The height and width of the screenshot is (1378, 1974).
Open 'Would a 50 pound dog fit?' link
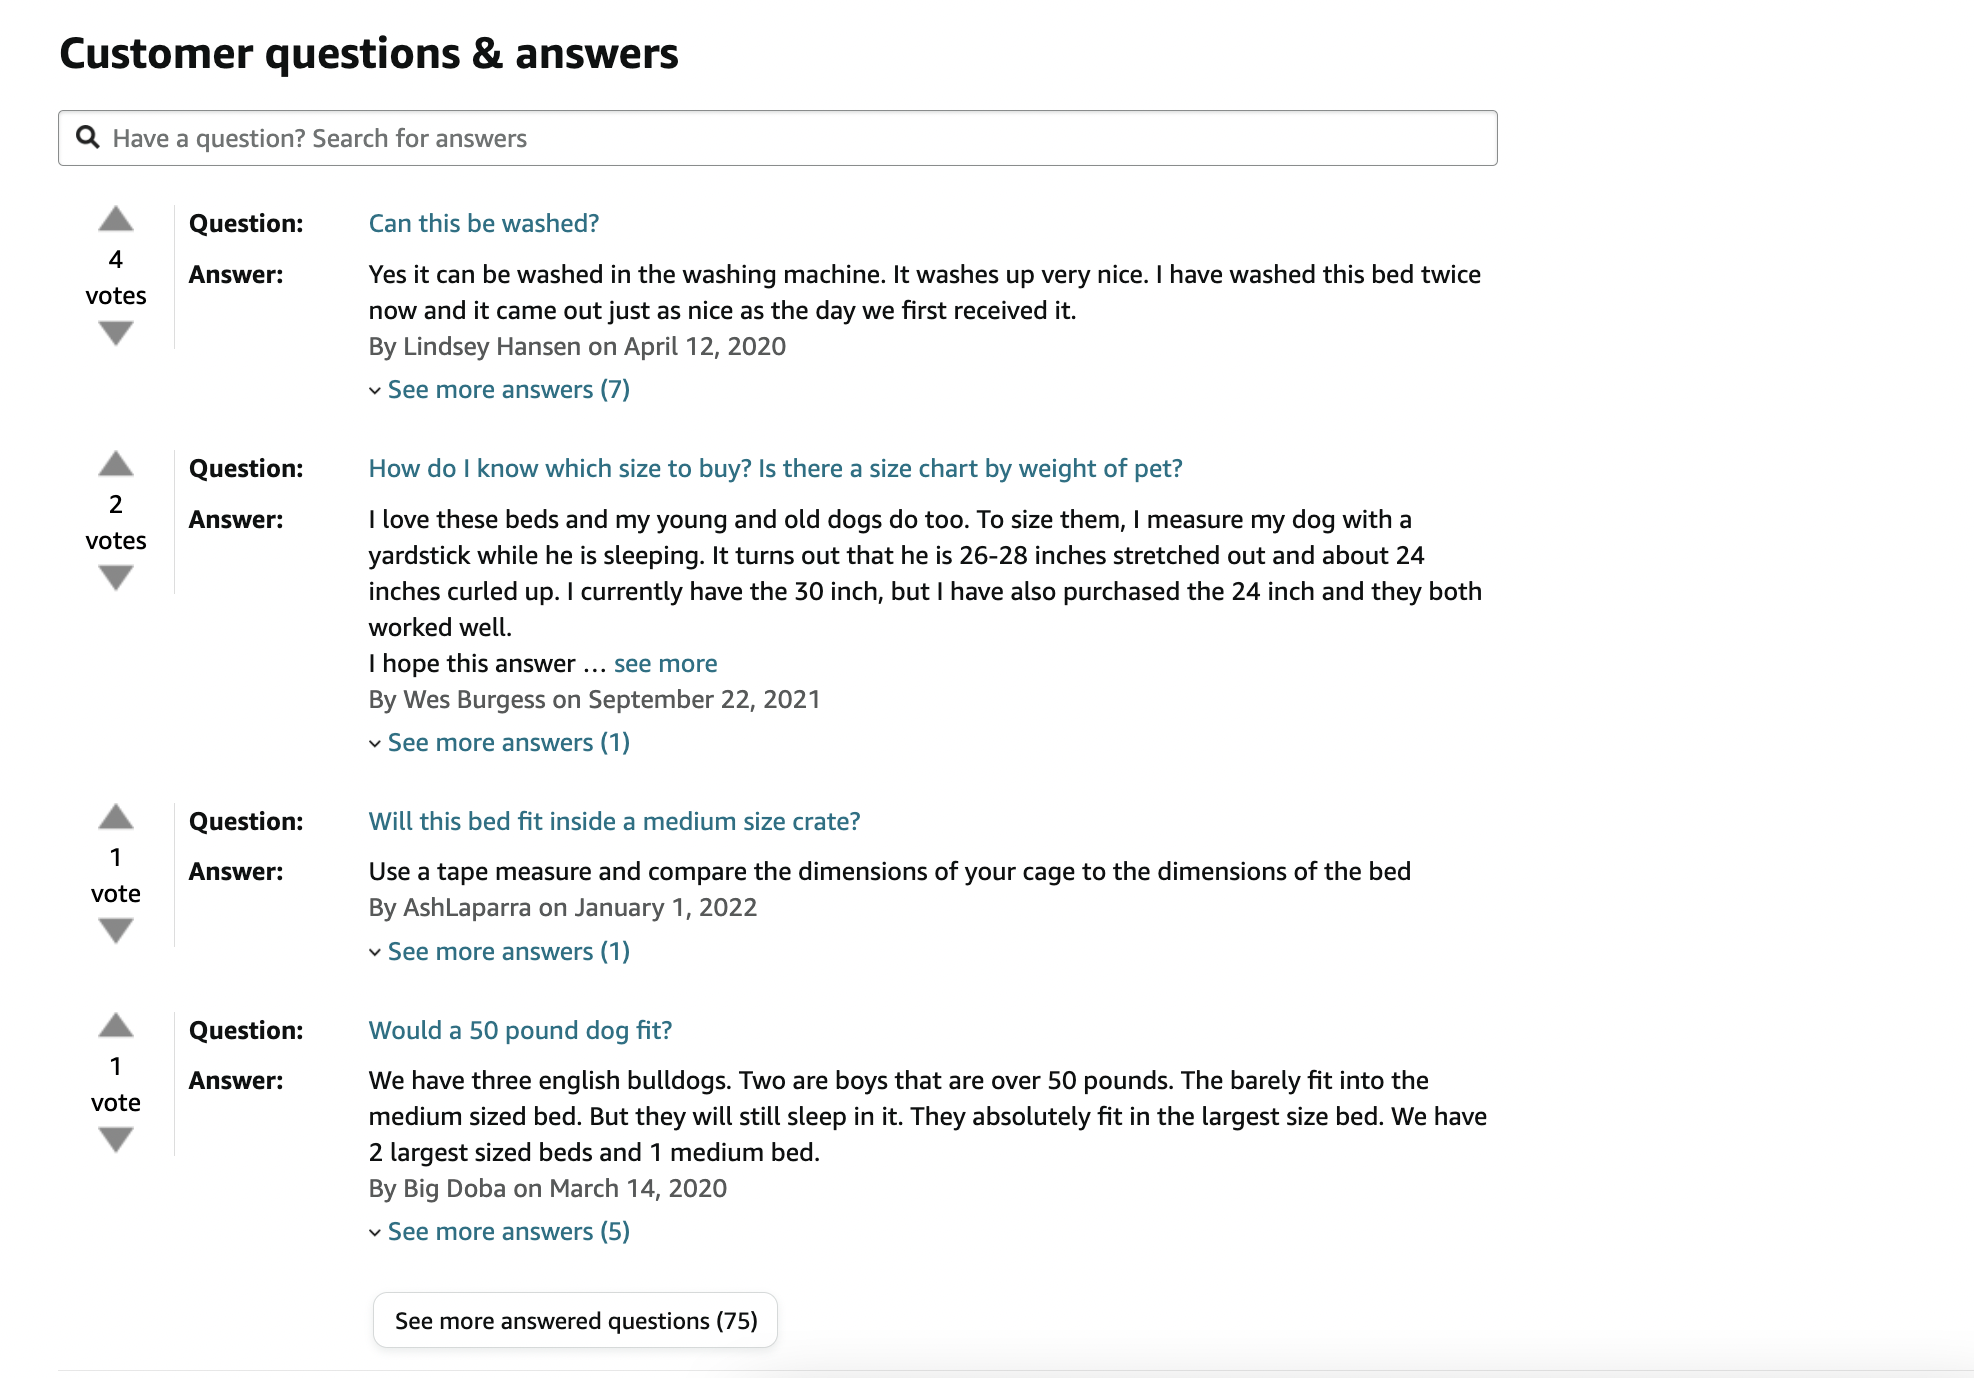520,1030
